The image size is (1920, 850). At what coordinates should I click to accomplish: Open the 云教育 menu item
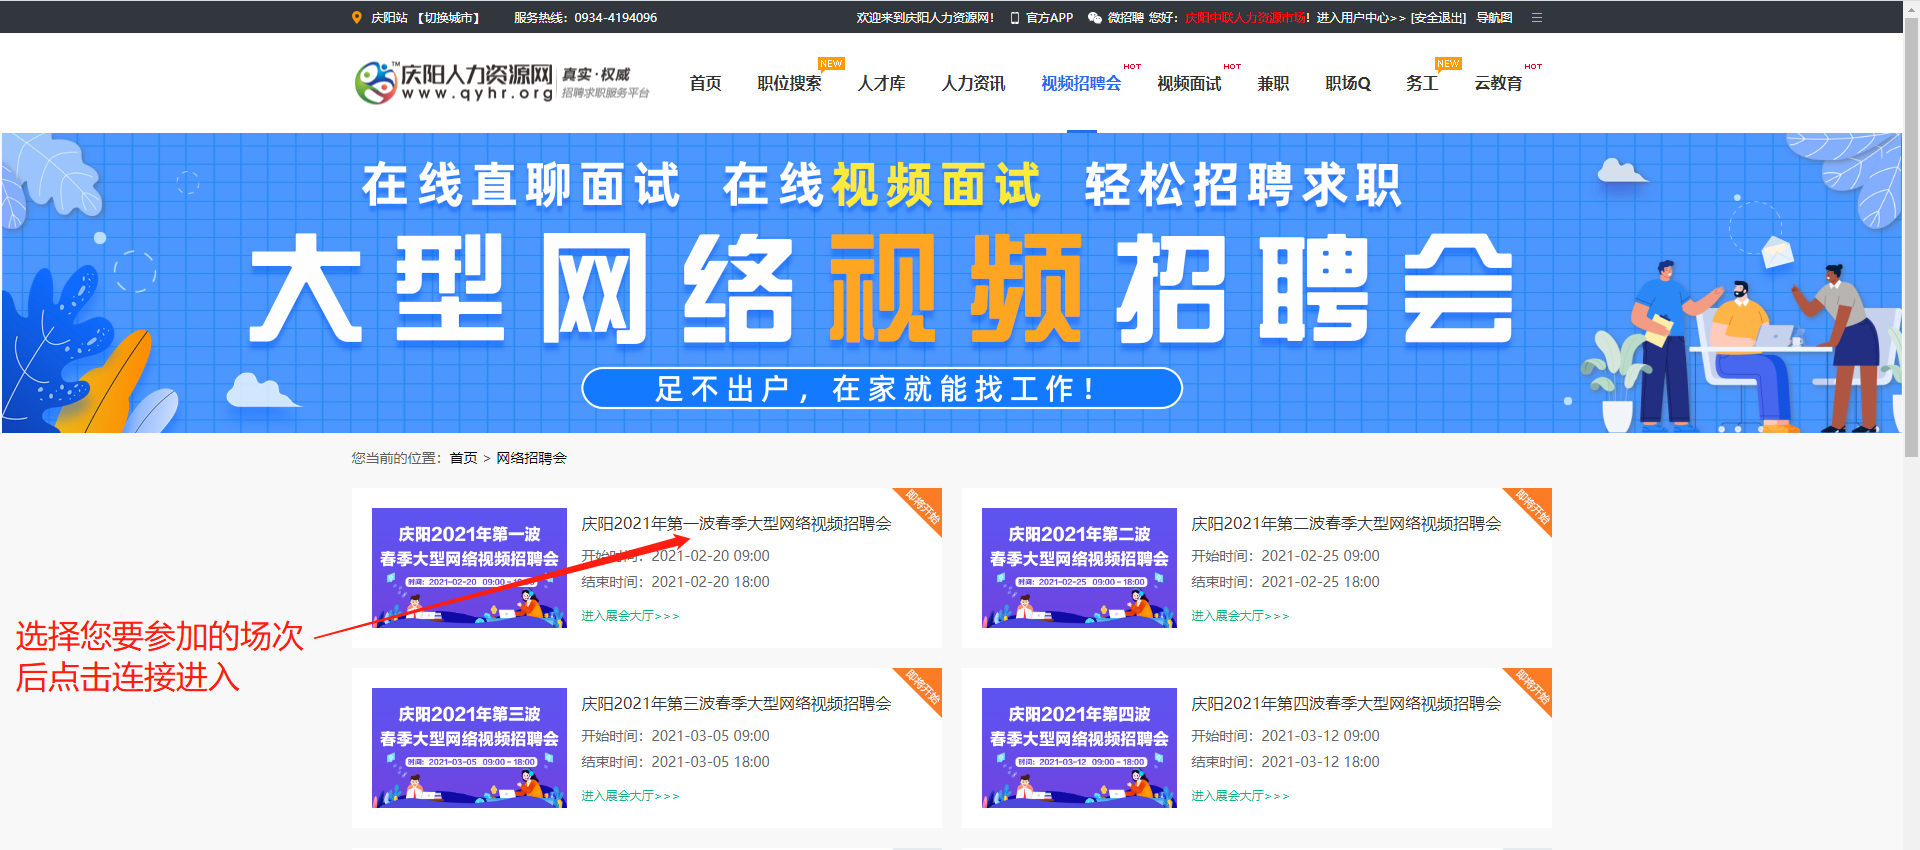click(x=1498, y=84)
